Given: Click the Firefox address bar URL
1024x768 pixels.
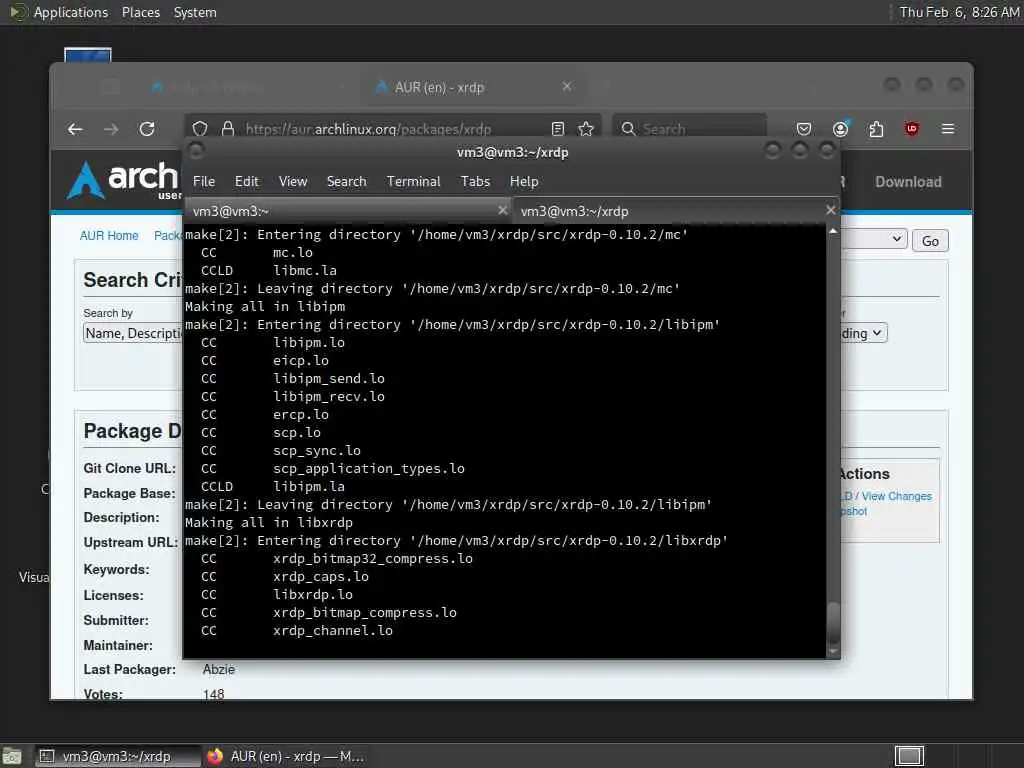Looking at the screenshot, I should tap(368, 129).
